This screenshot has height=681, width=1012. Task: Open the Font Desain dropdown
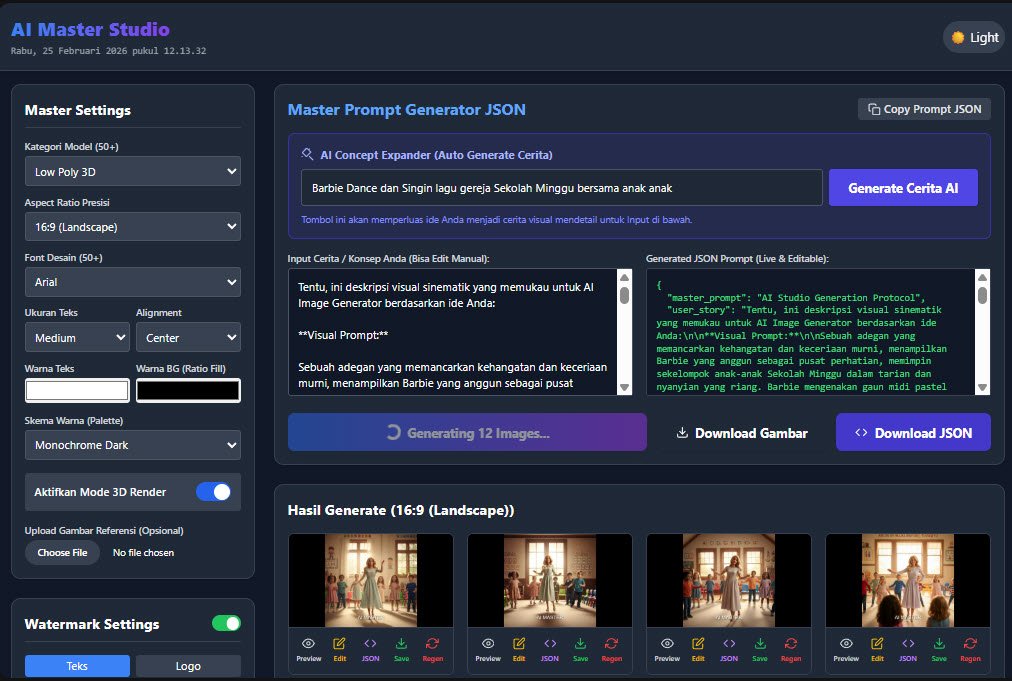pos(133,282)
